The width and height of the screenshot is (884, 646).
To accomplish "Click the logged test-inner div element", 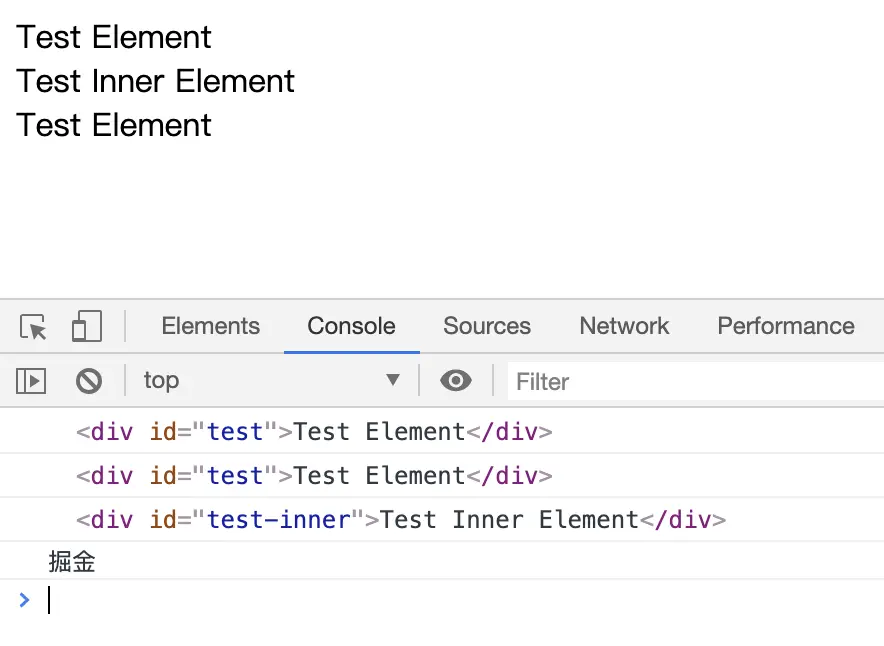I will tap(400, 520).
